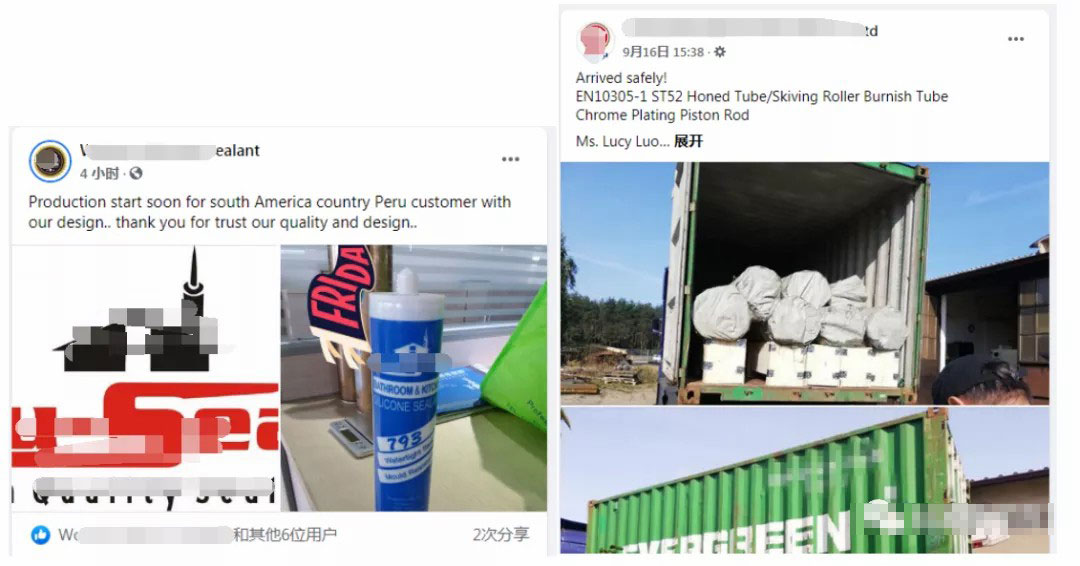This screenshot has height=566, width=1080.
Task: Open list of people who reacted 和其他6位用户
Action: pos(284,534)
